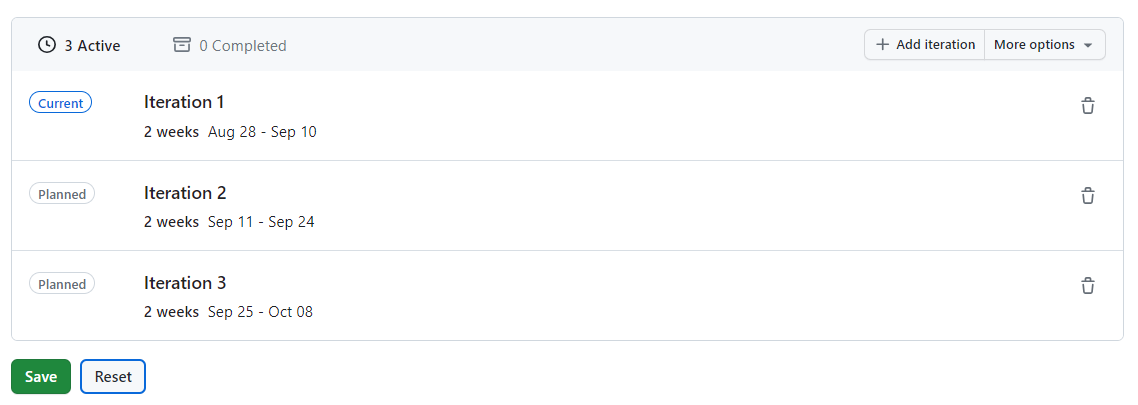The width and height of the screenshot is (1138, 405).
Task: Select the Iteration 1 title
Action: pyautogui.click(x=184, y=102)
